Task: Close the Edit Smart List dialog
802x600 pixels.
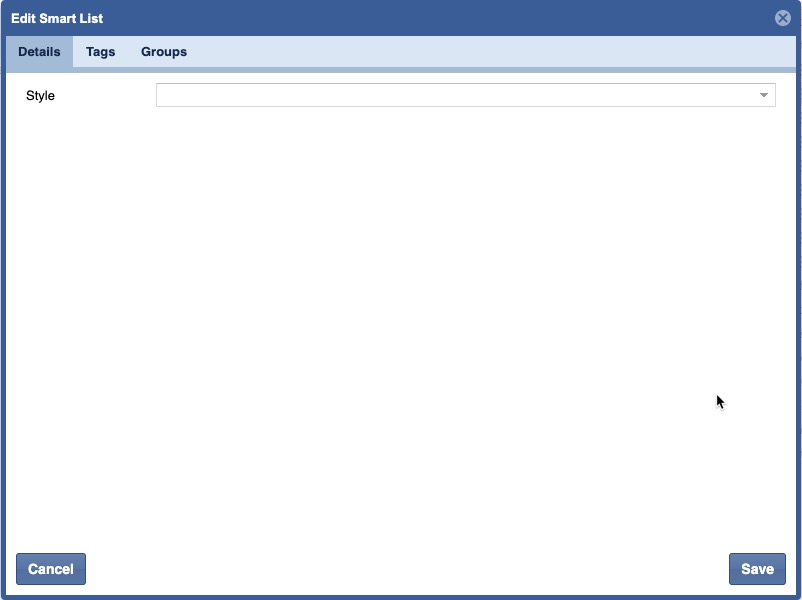Action: click(x=783, y=18)
